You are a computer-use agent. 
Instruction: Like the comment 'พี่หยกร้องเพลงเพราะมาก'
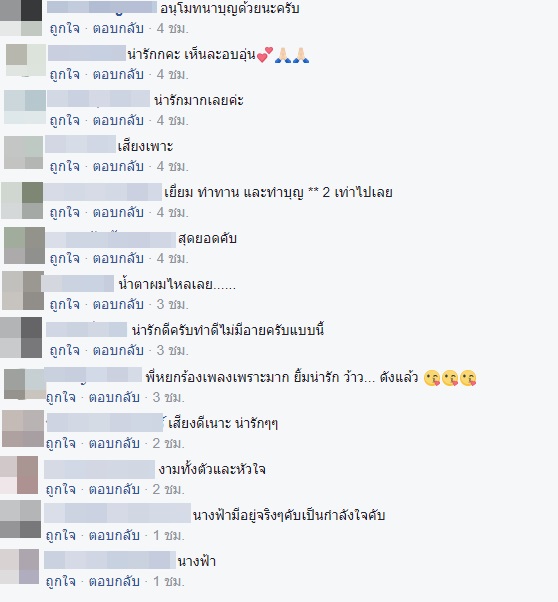(61, 397)
